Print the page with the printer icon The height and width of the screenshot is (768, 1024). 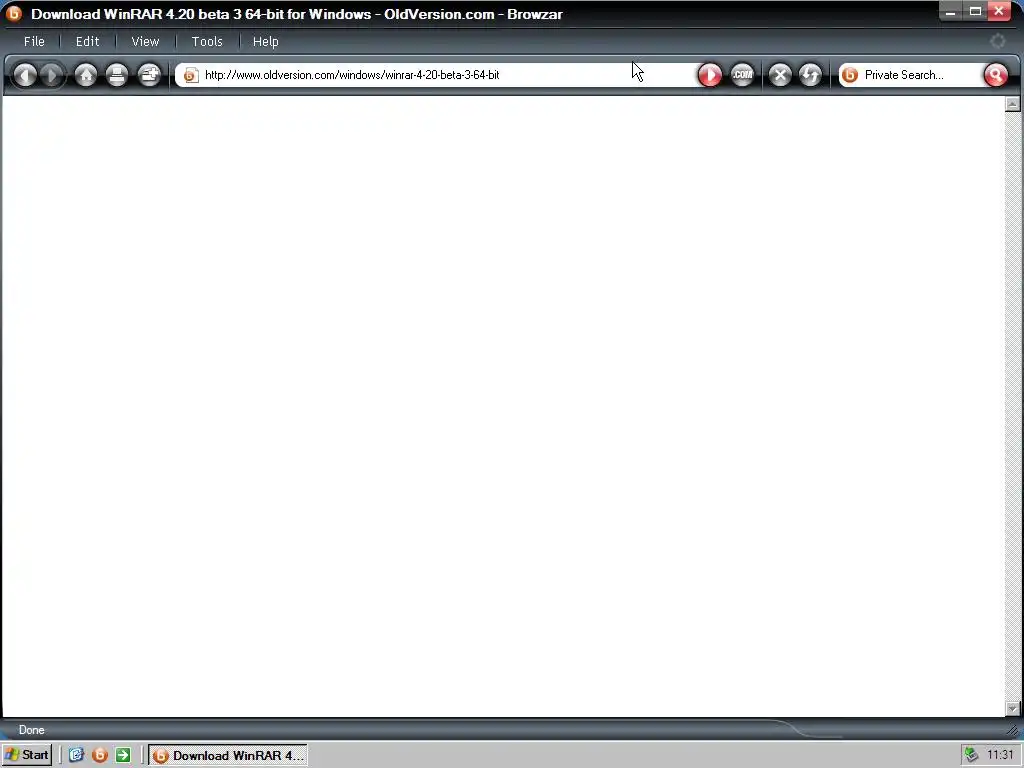pos(117,75)
